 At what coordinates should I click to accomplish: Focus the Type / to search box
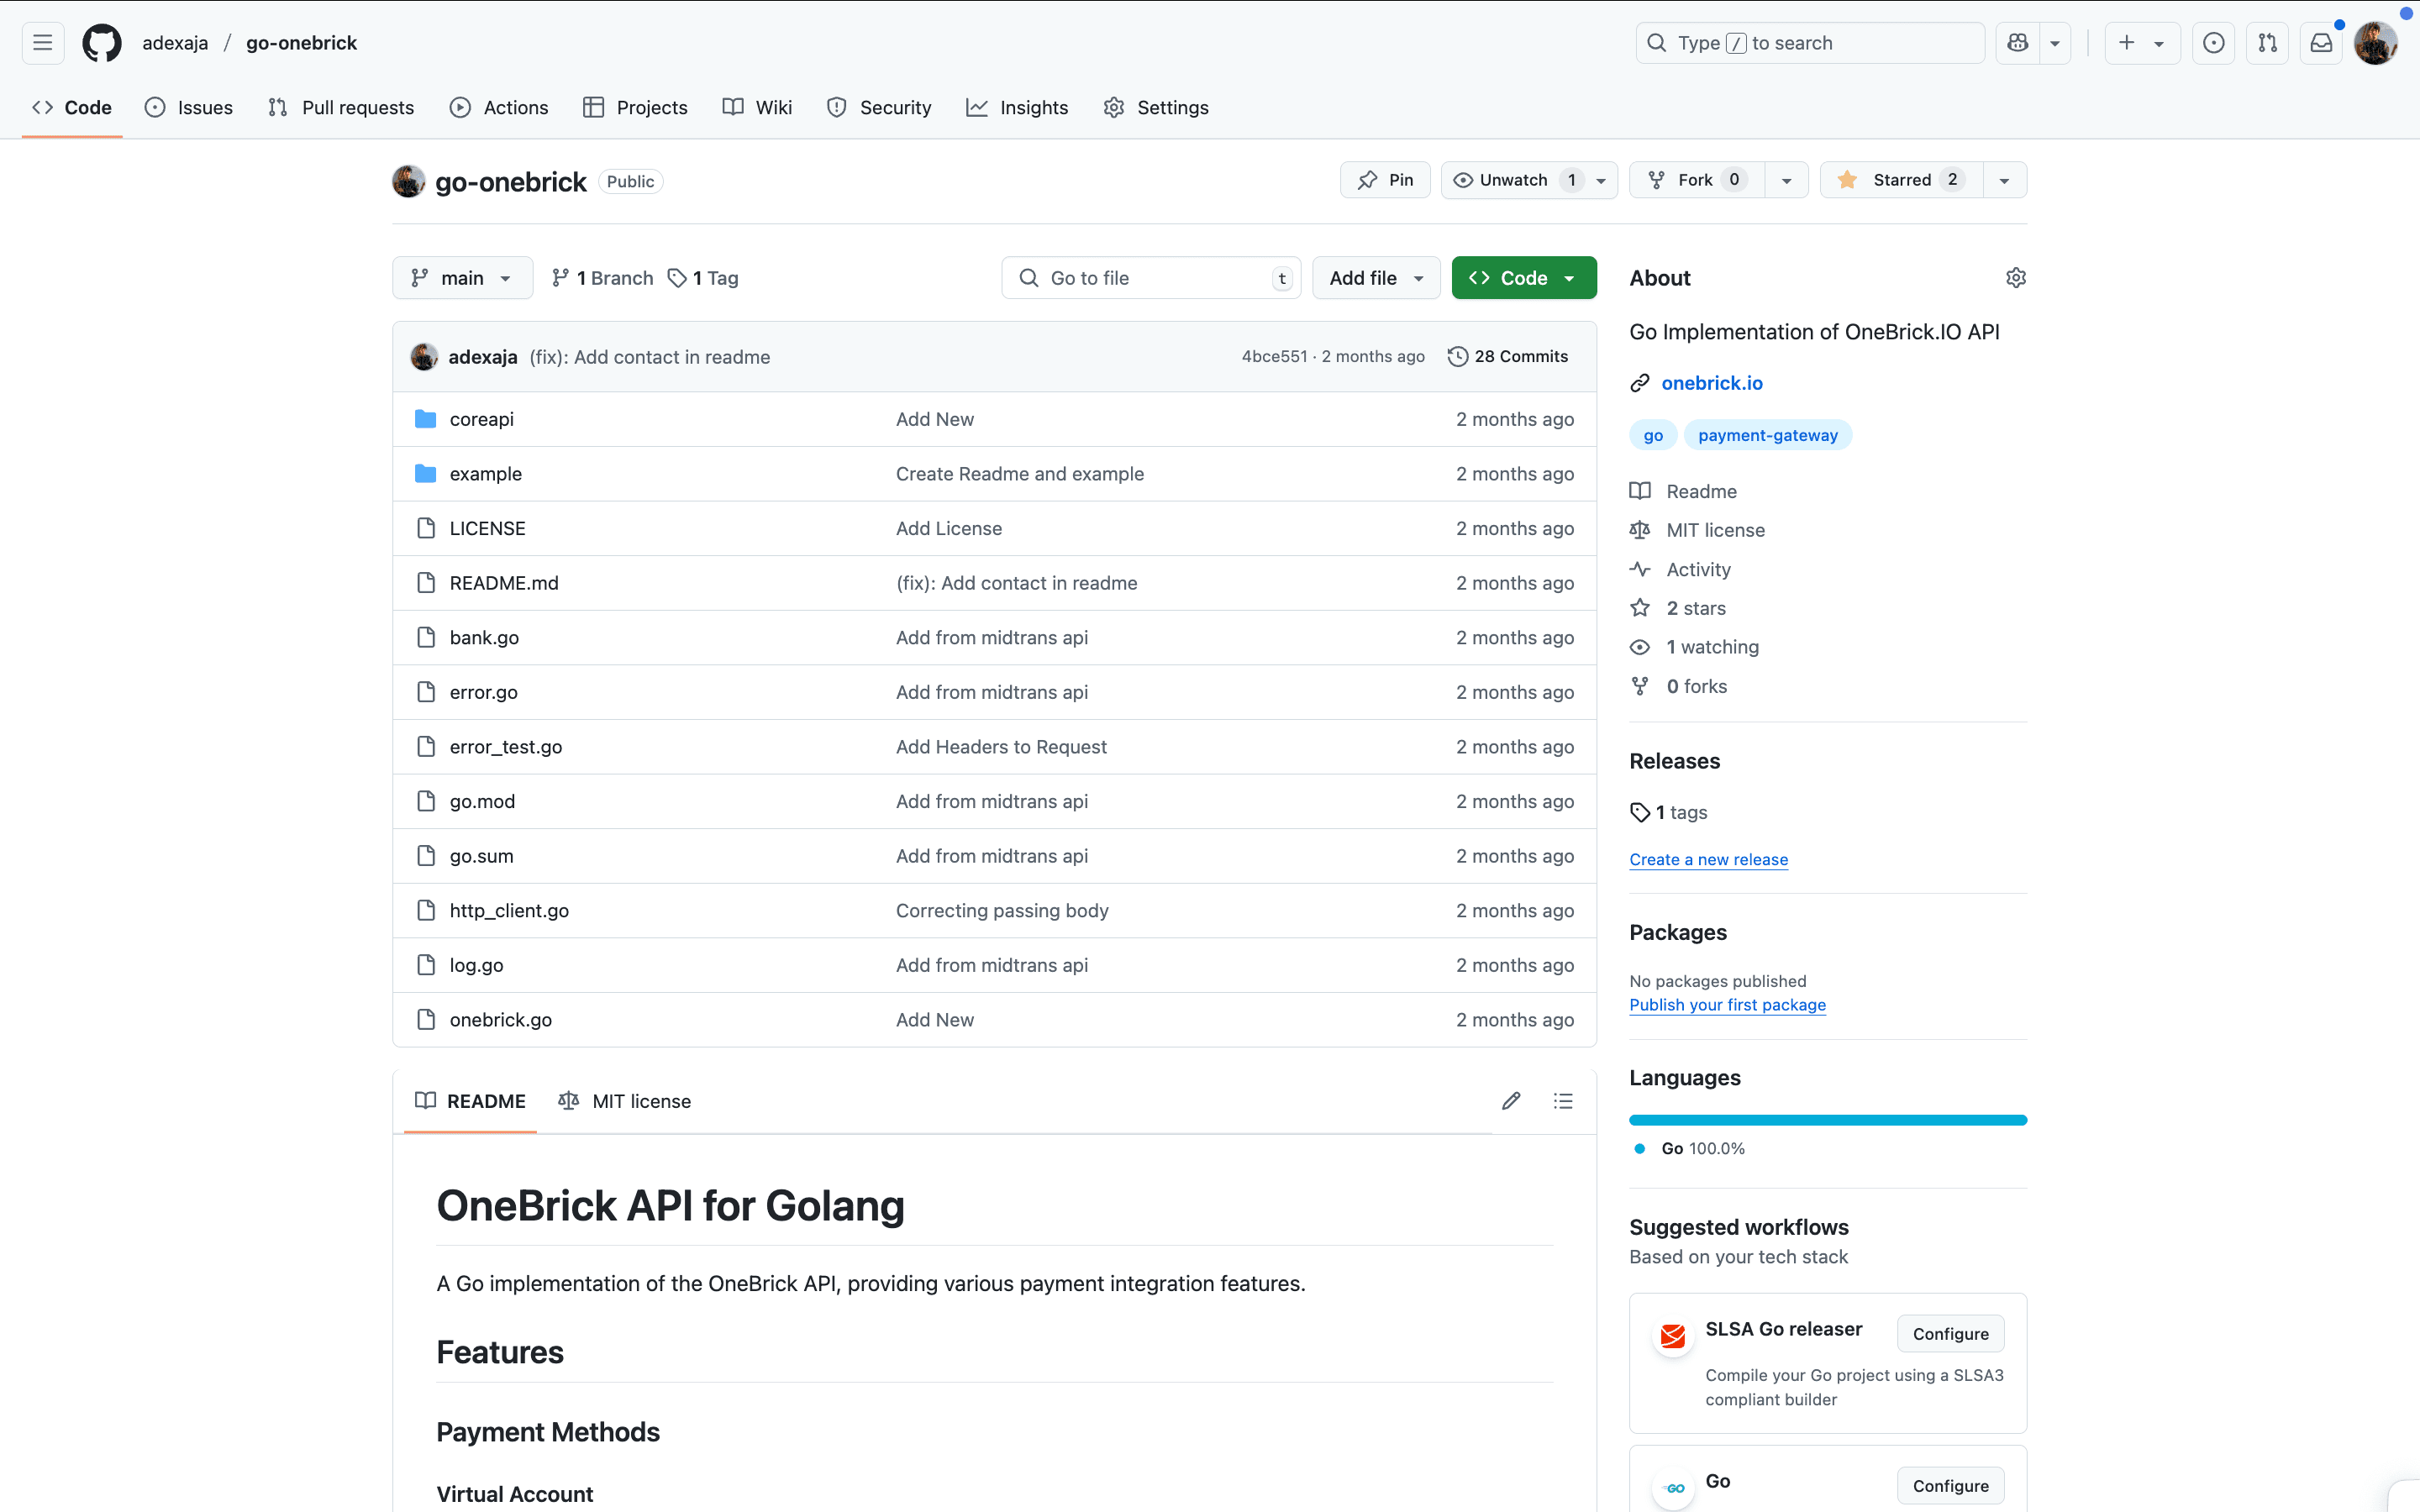tap(1810, 43)
